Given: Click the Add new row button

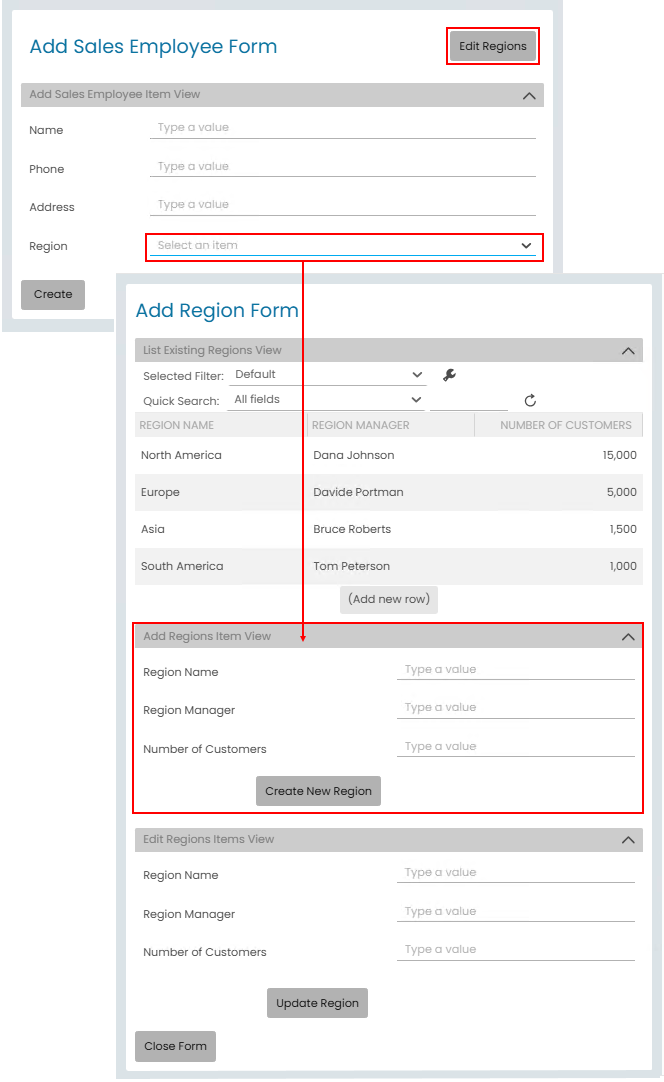Looking at the screenshot, I should 390,599.
